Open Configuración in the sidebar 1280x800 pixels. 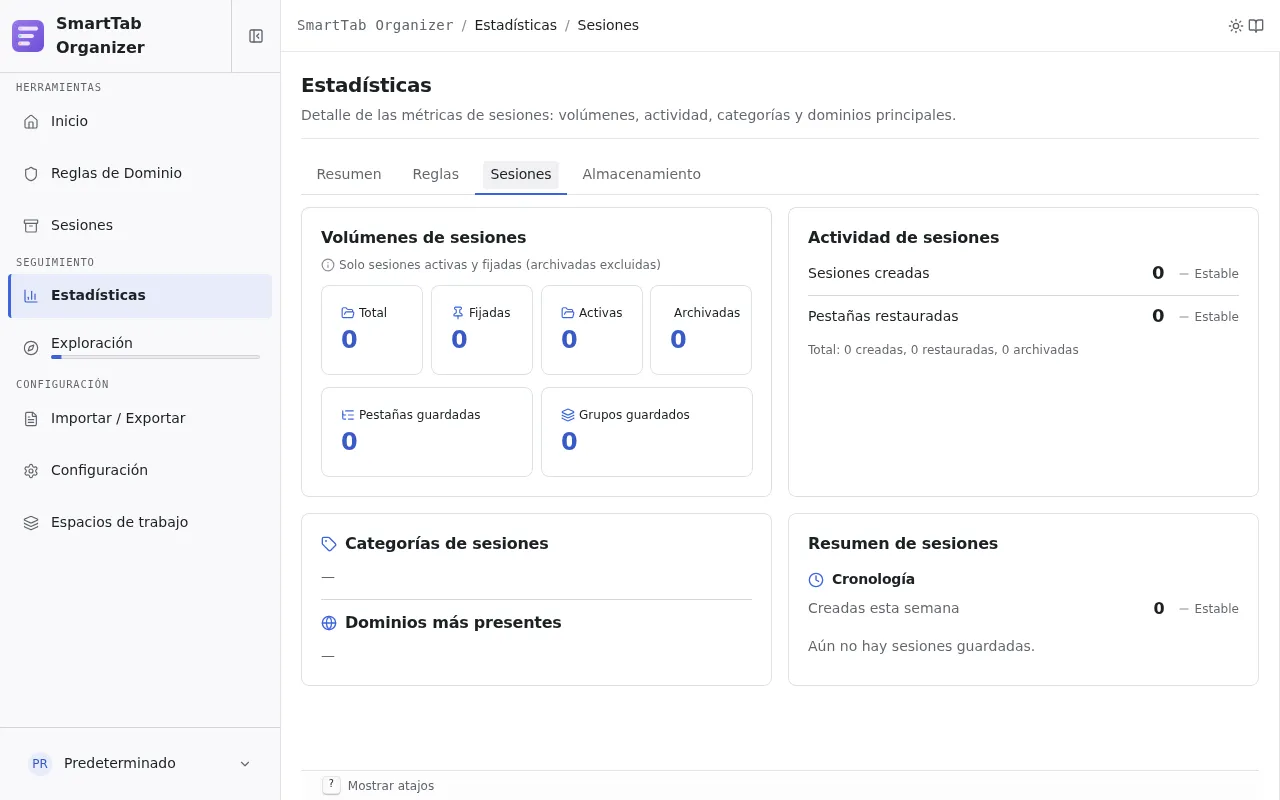[x=140, y=470]
